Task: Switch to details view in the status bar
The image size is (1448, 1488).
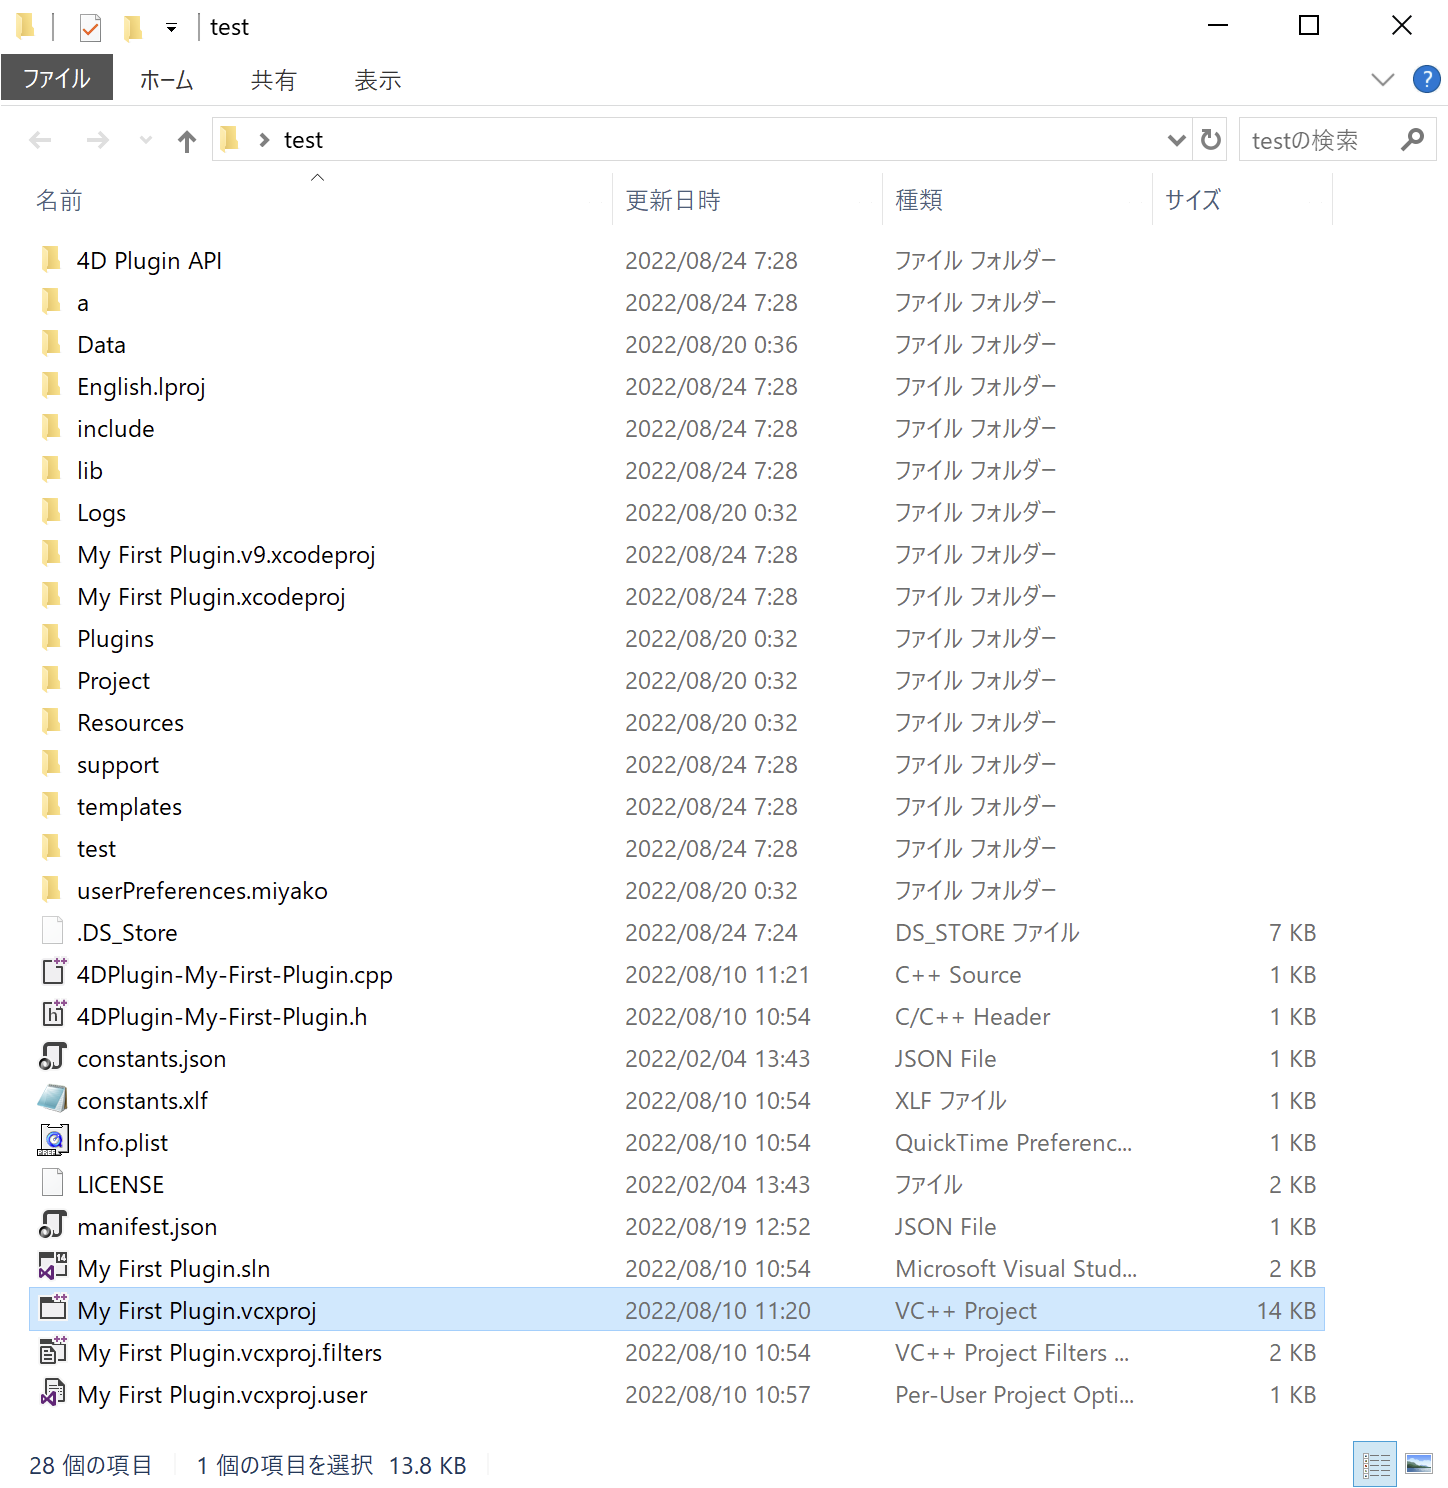Action: (x=1375, y=1463)
